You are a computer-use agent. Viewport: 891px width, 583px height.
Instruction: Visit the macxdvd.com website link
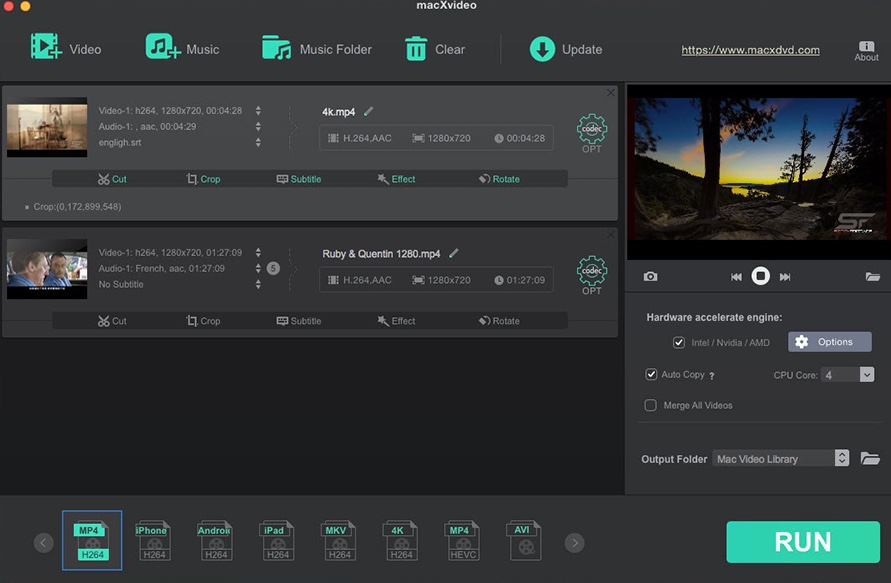pos(750,50)
